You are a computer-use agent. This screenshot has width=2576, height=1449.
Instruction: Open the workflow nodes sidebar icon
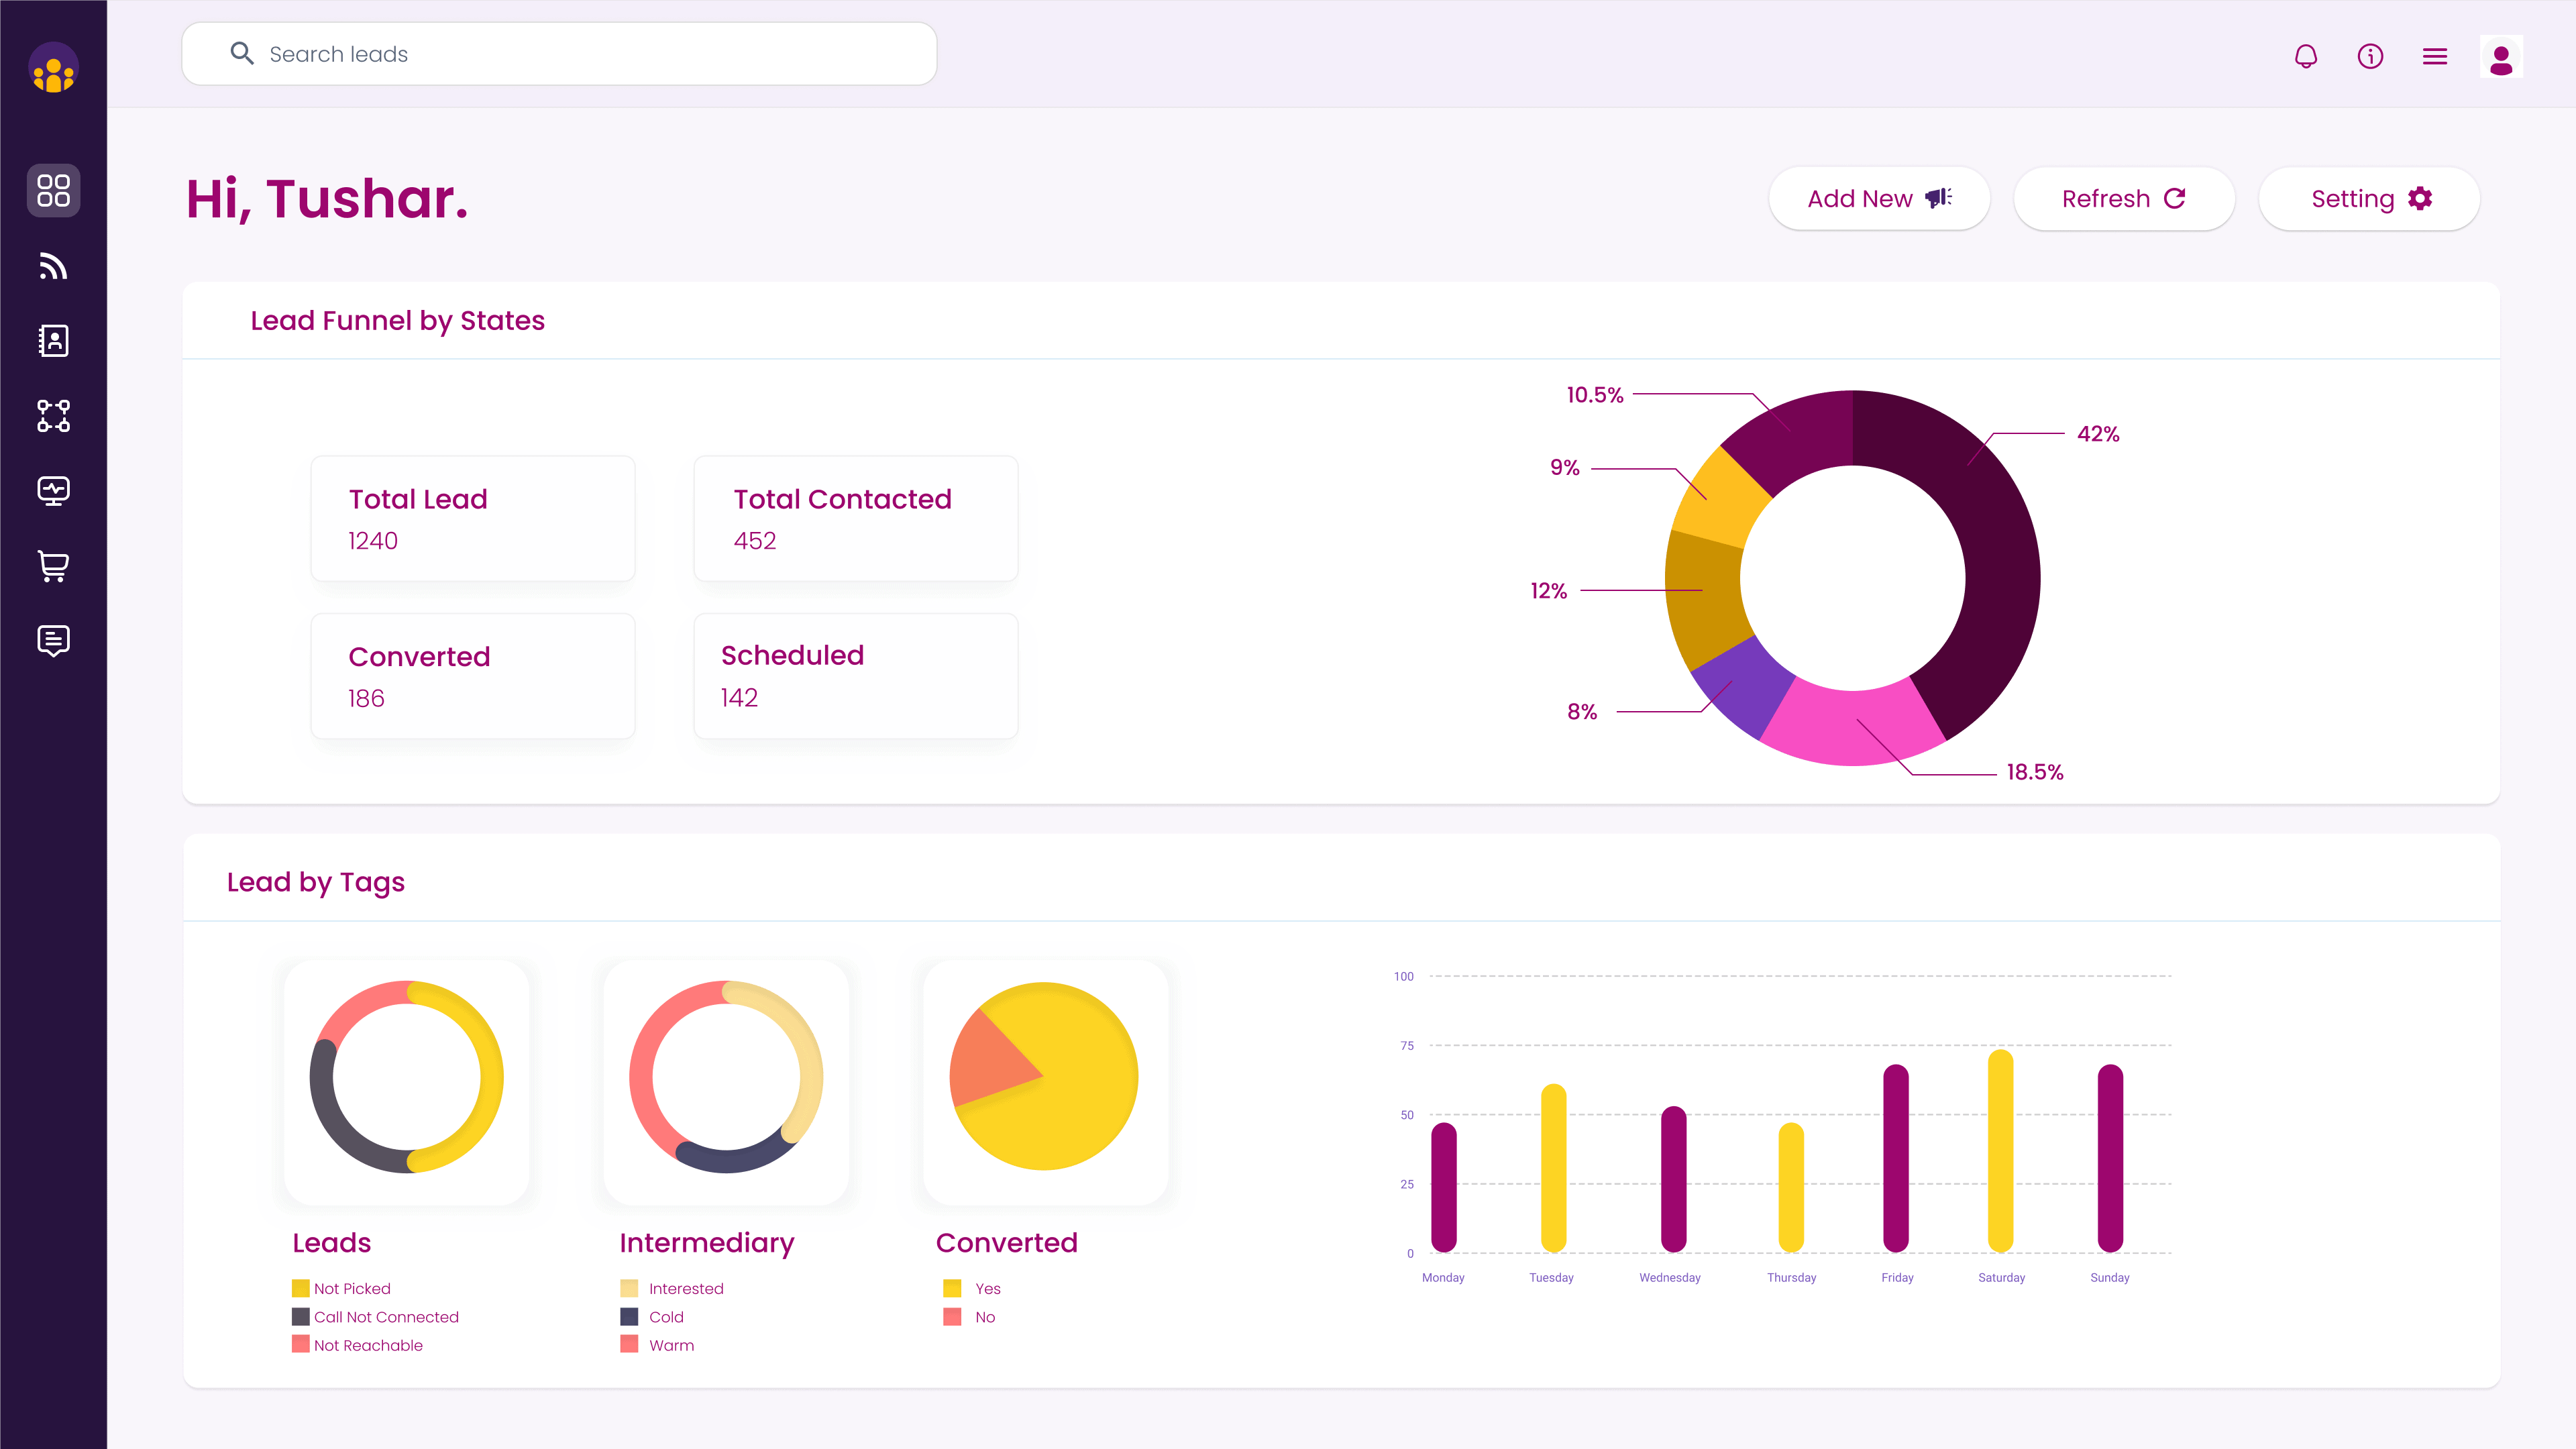53,416
